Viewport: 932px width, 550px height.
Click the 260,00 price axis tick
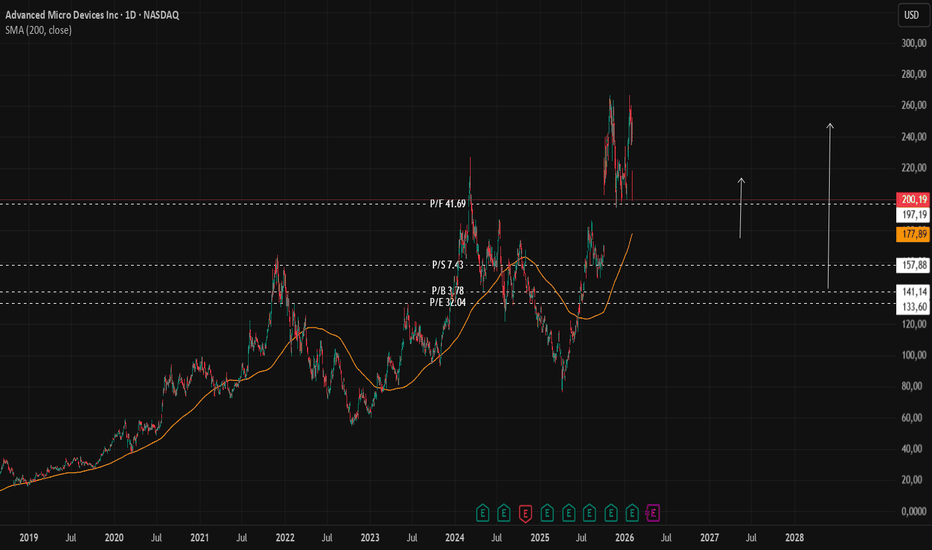914,105
